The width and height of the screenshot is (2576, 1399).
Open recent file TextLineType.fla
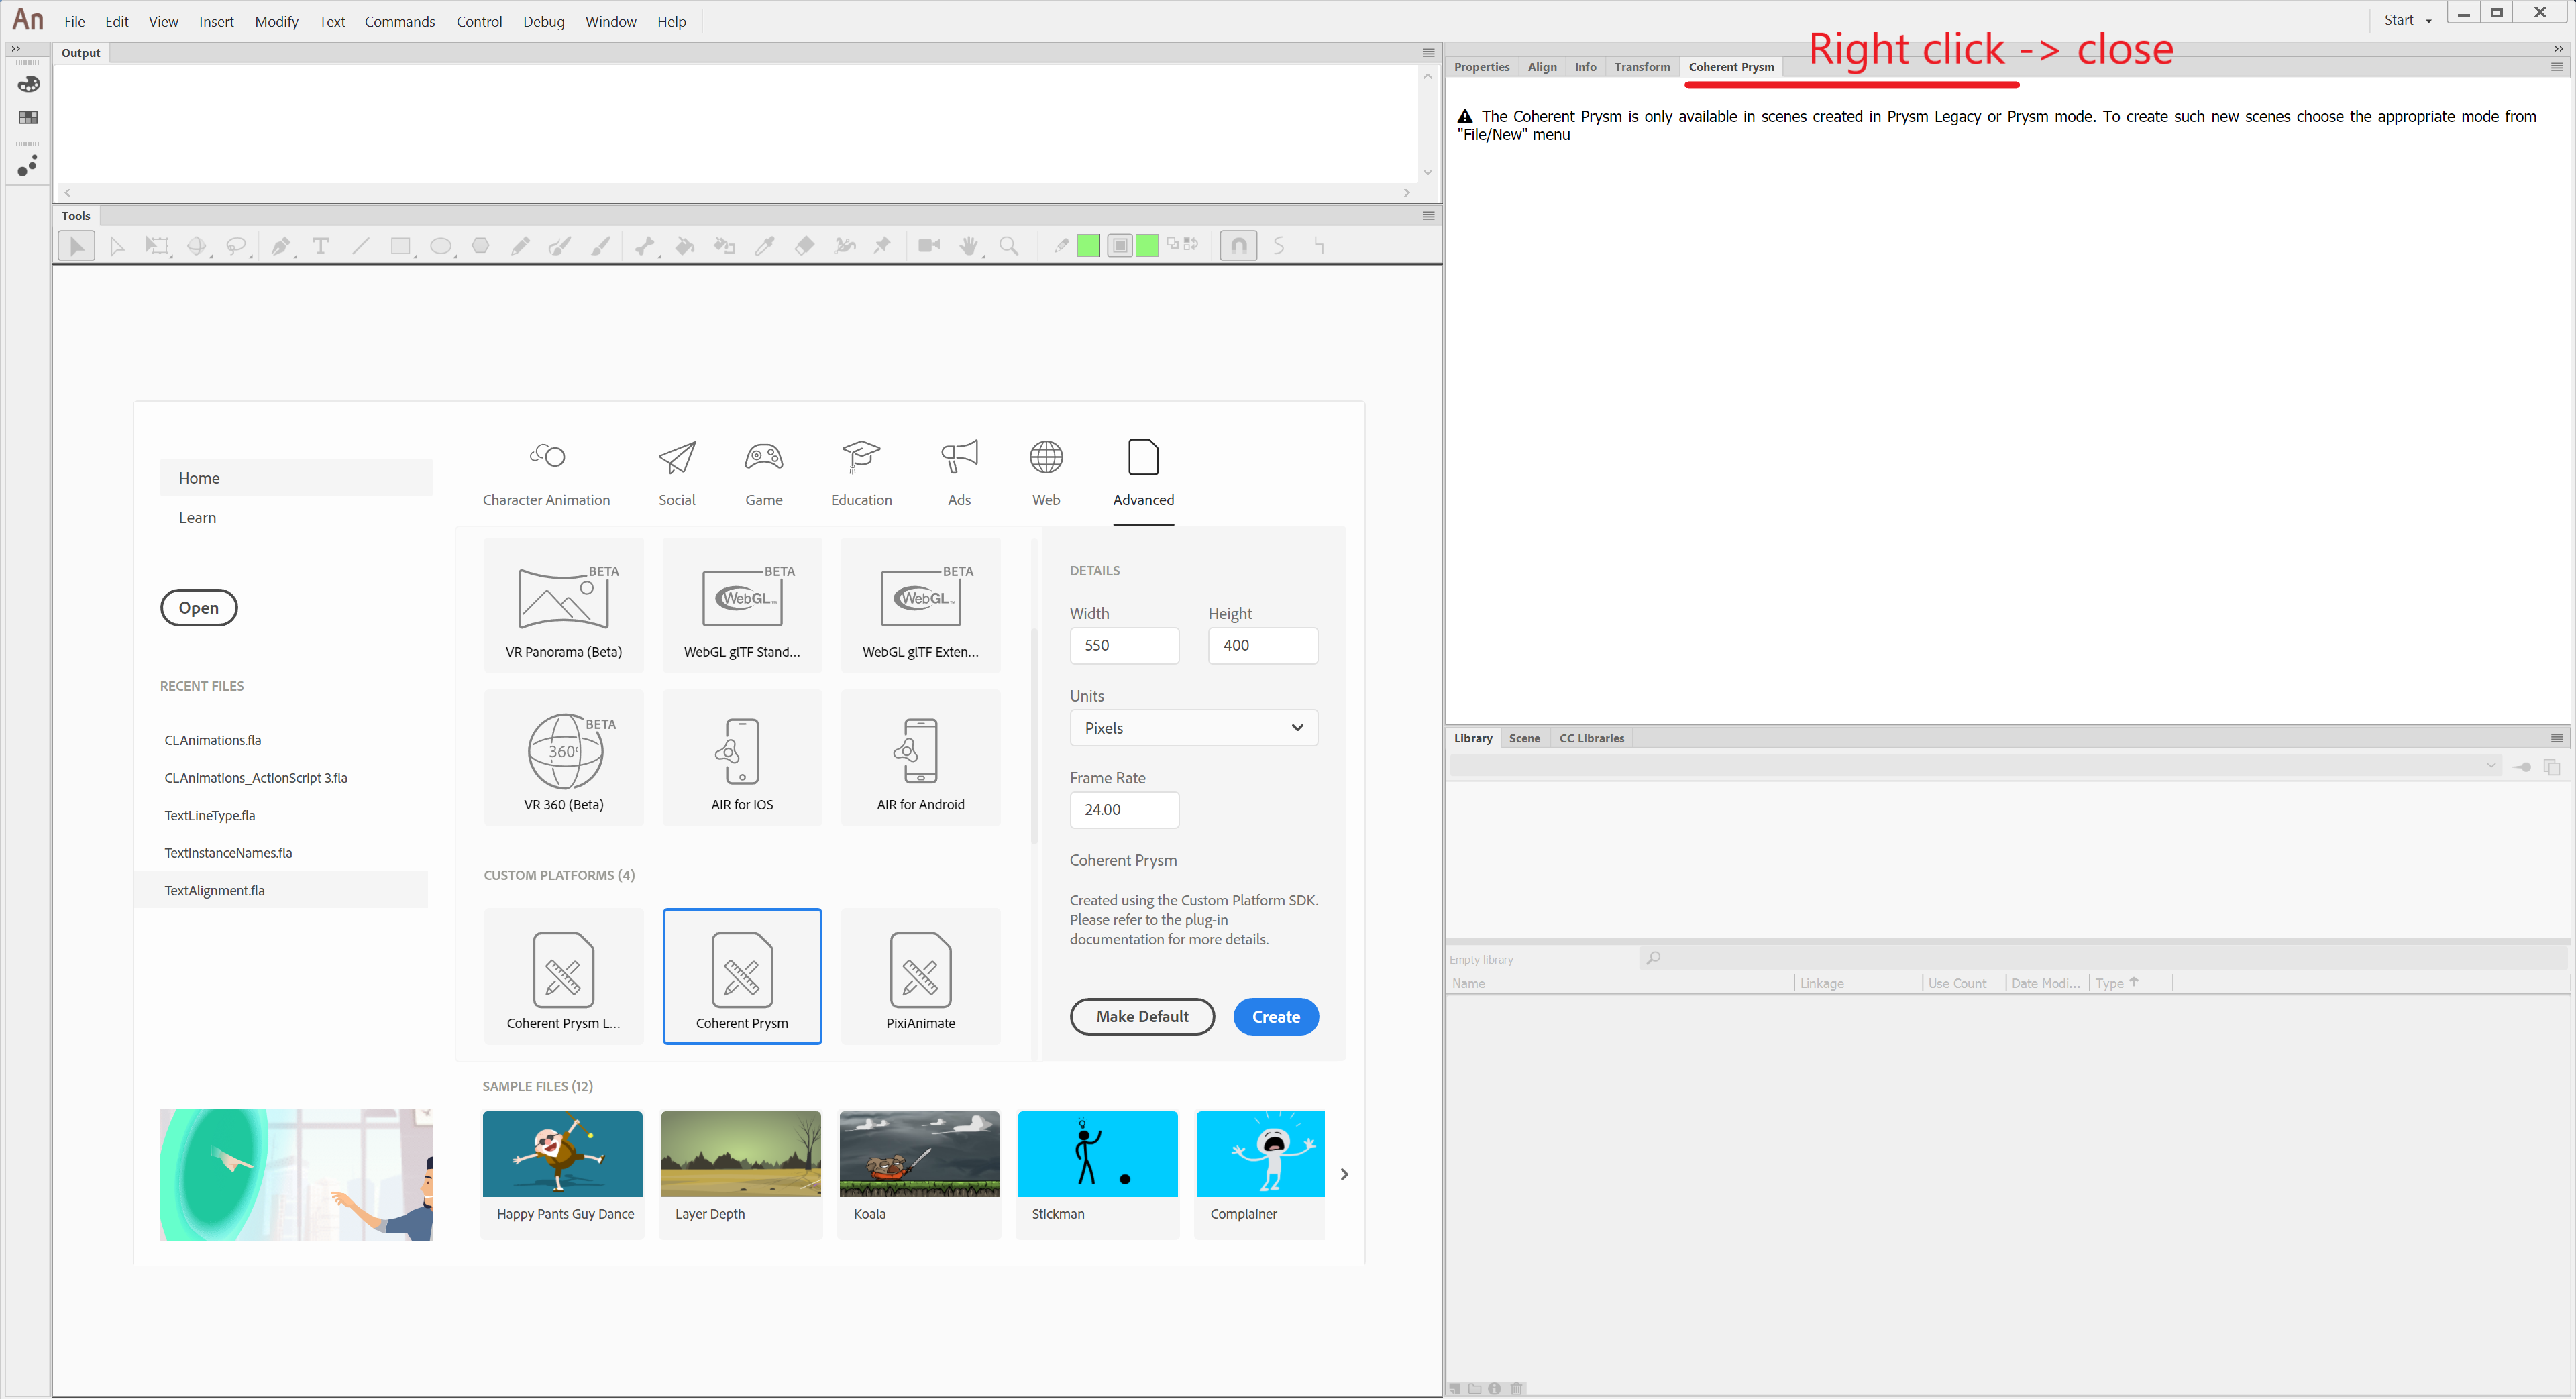point(210,816)
